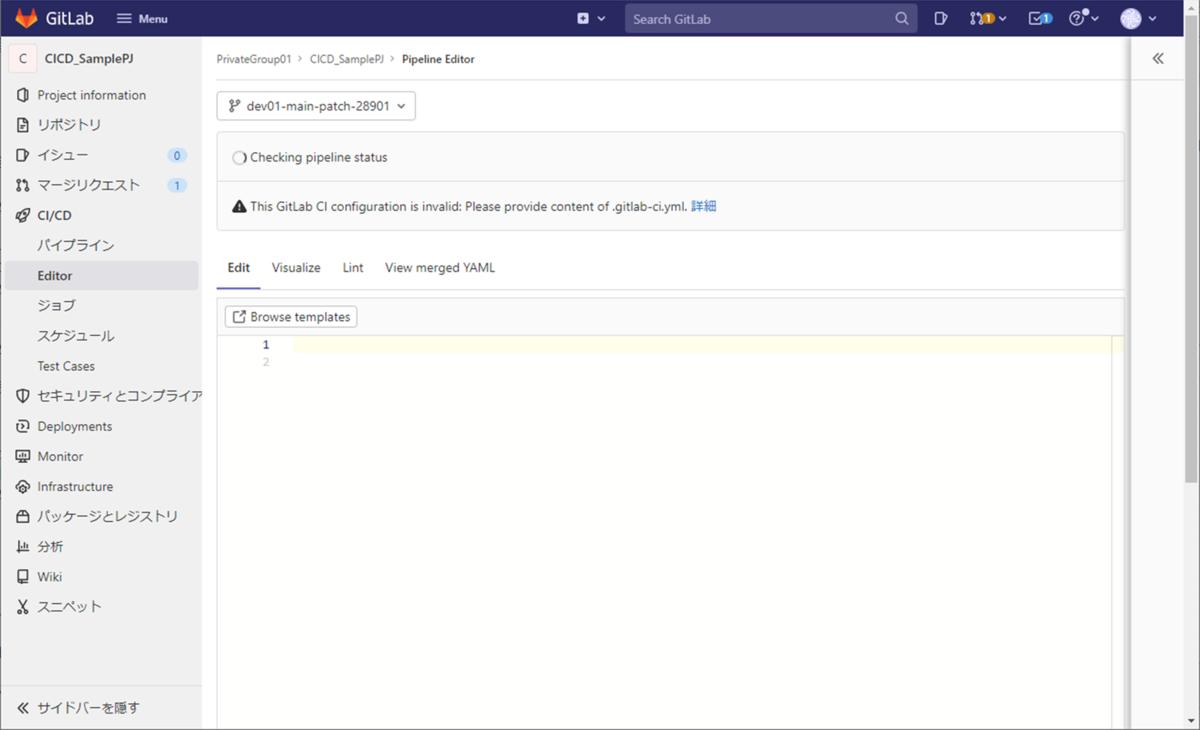Open the CICD_SamplePJ project title link

89,59
